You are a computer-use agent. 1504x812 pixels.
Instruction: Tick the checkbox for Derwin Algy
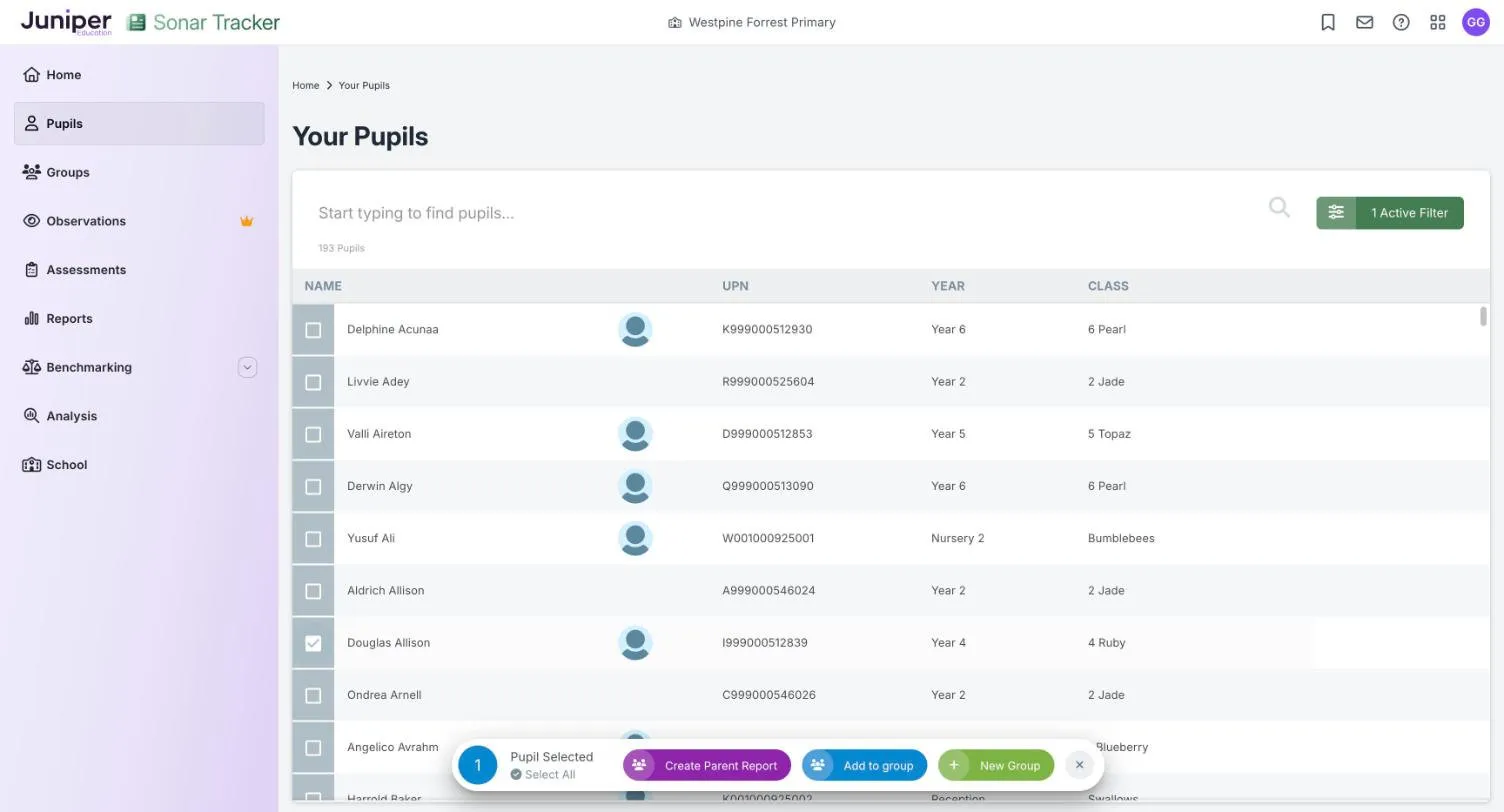click(x=313, y=487)
